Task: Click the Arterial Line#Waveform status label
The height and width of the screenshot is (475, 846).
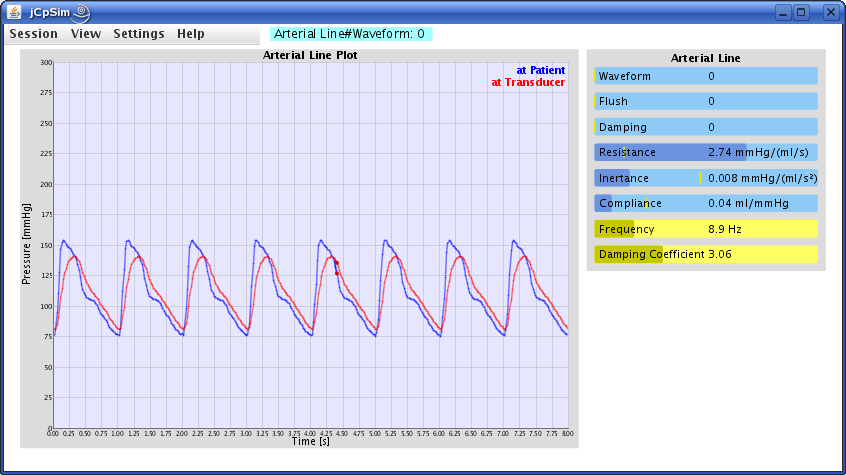Action: tap(350, 34)
